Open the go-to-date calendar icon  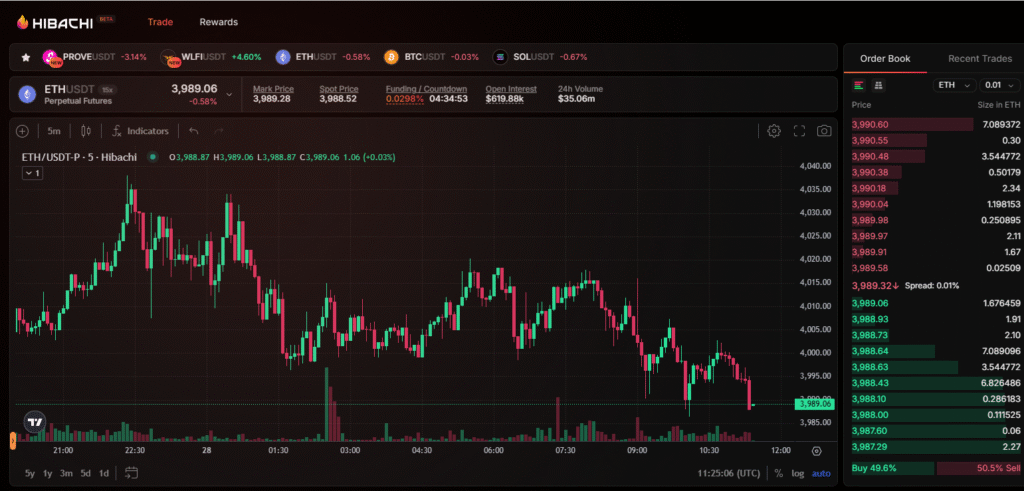[131, 473]
